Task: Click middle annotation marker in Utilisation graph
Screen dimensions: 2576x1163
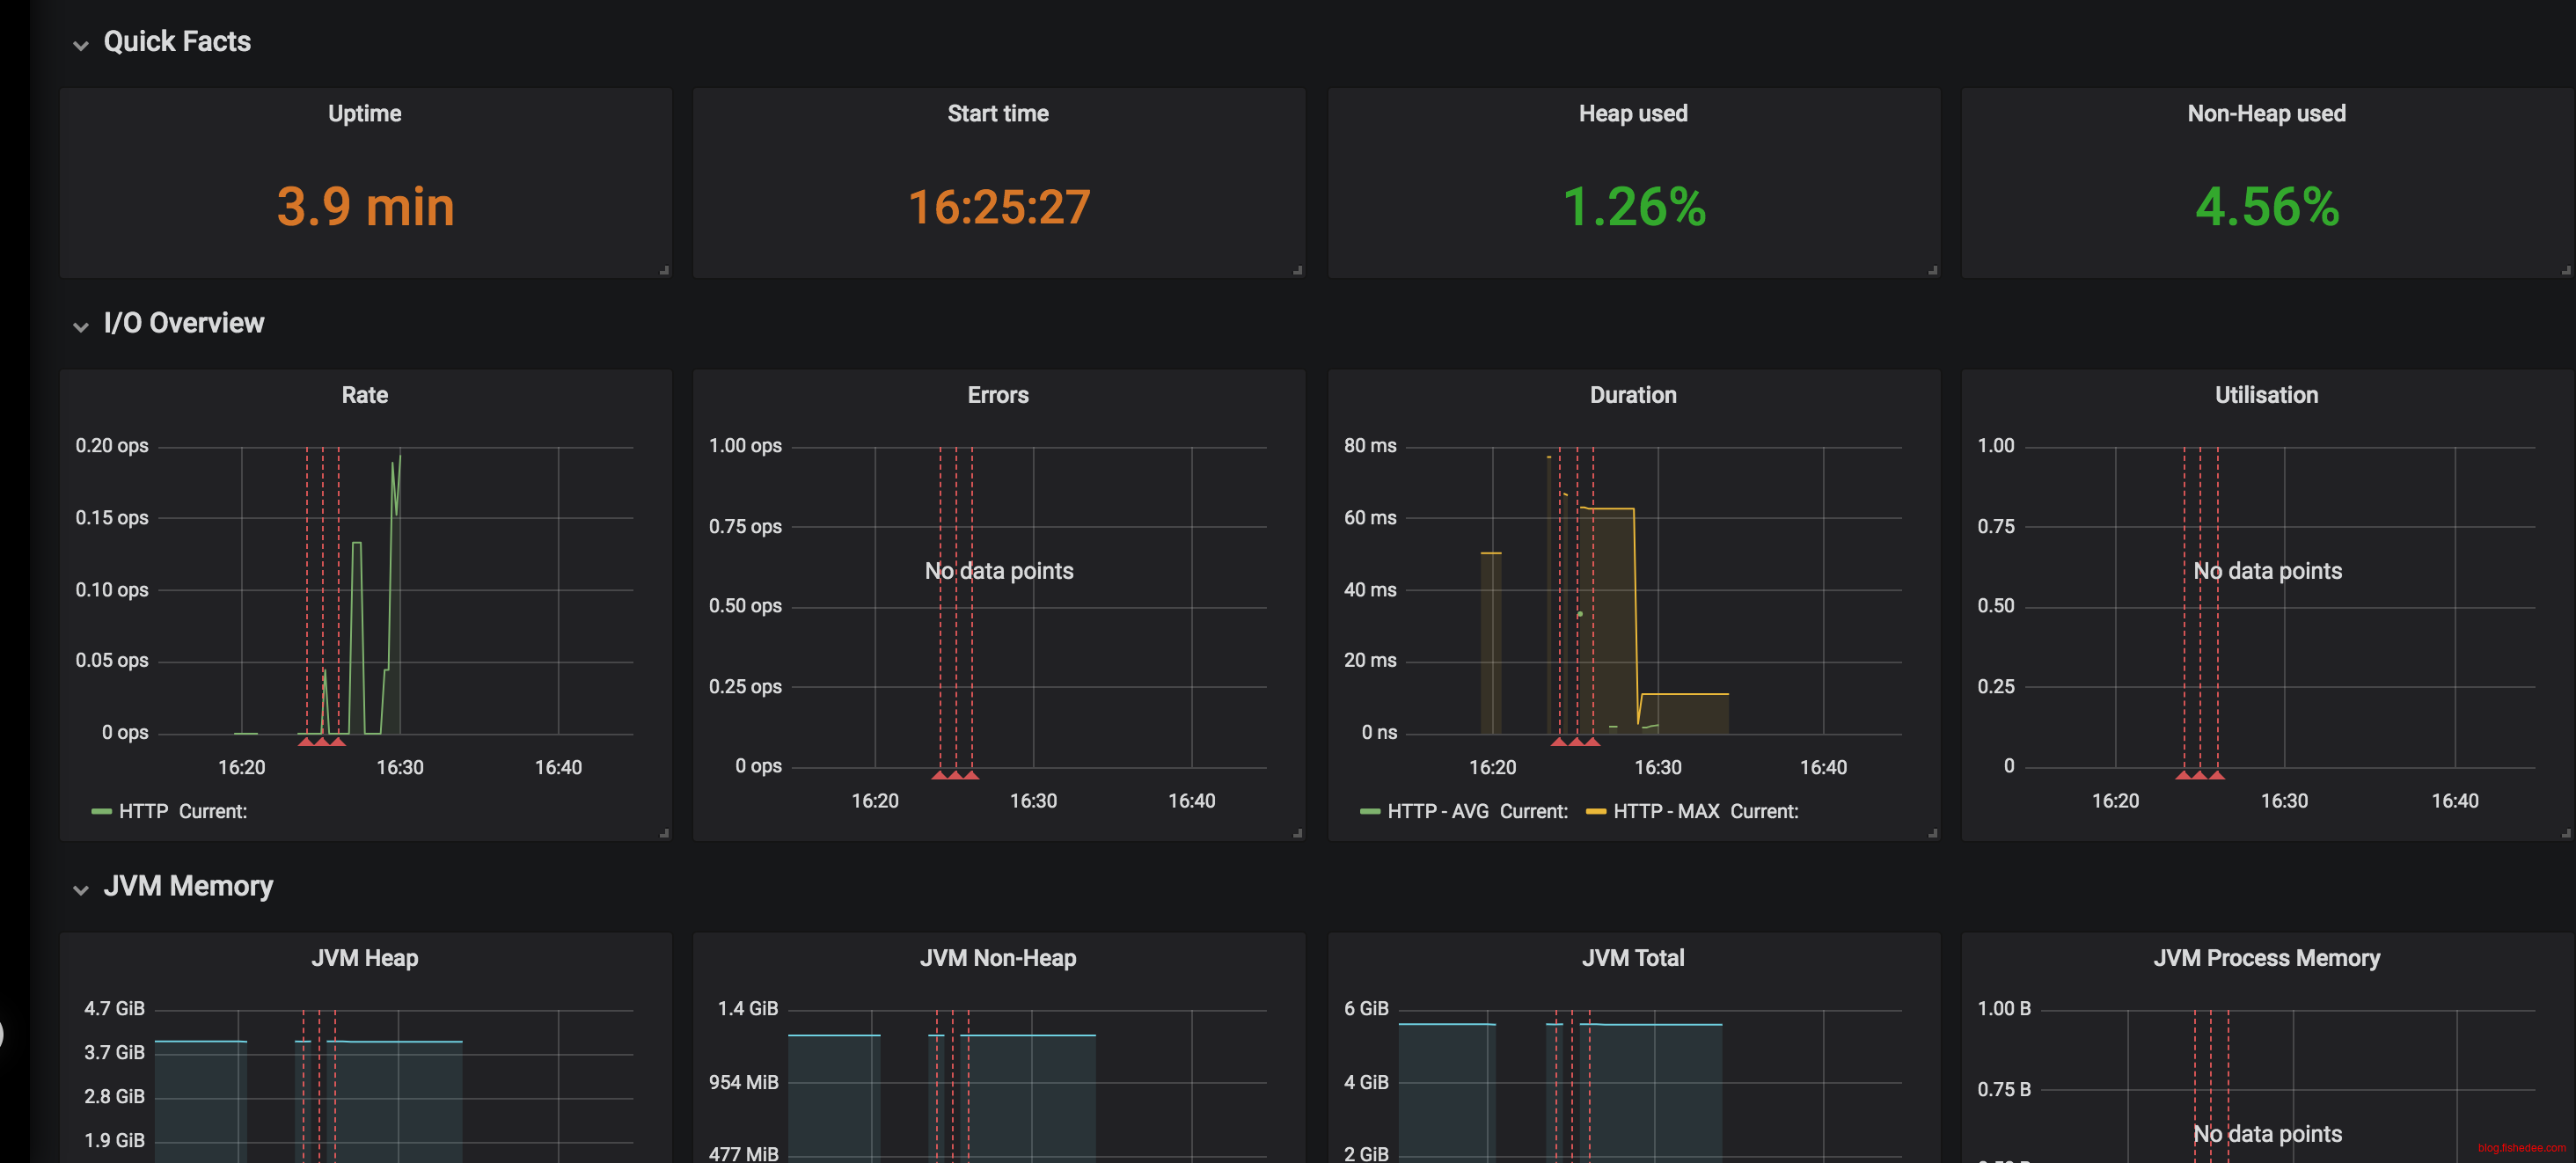Action: coord(2200,775)
